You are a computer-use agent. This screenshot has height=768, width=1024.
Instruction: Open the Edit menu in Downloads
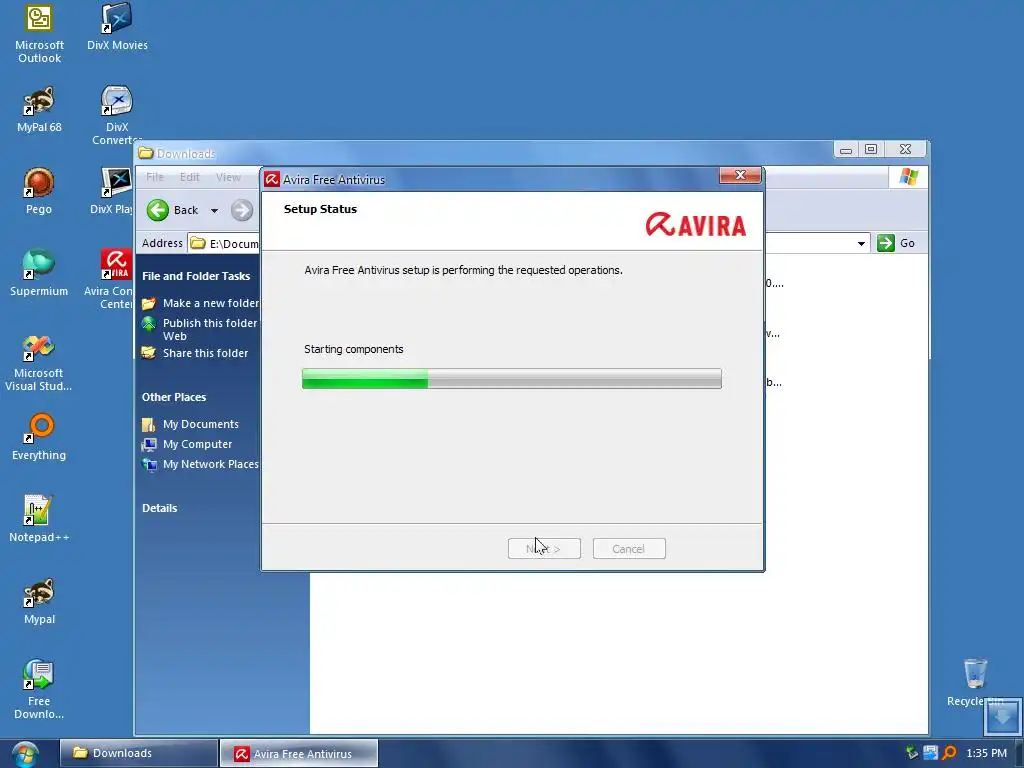coord(189,177)
